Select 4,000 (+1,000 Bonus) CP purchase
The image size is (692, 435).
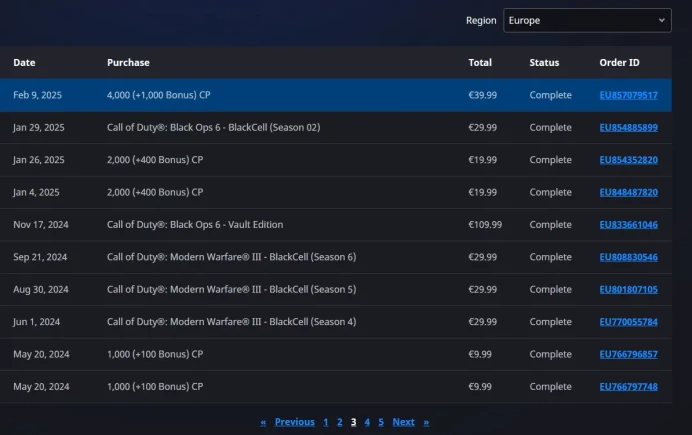[158, 95]
